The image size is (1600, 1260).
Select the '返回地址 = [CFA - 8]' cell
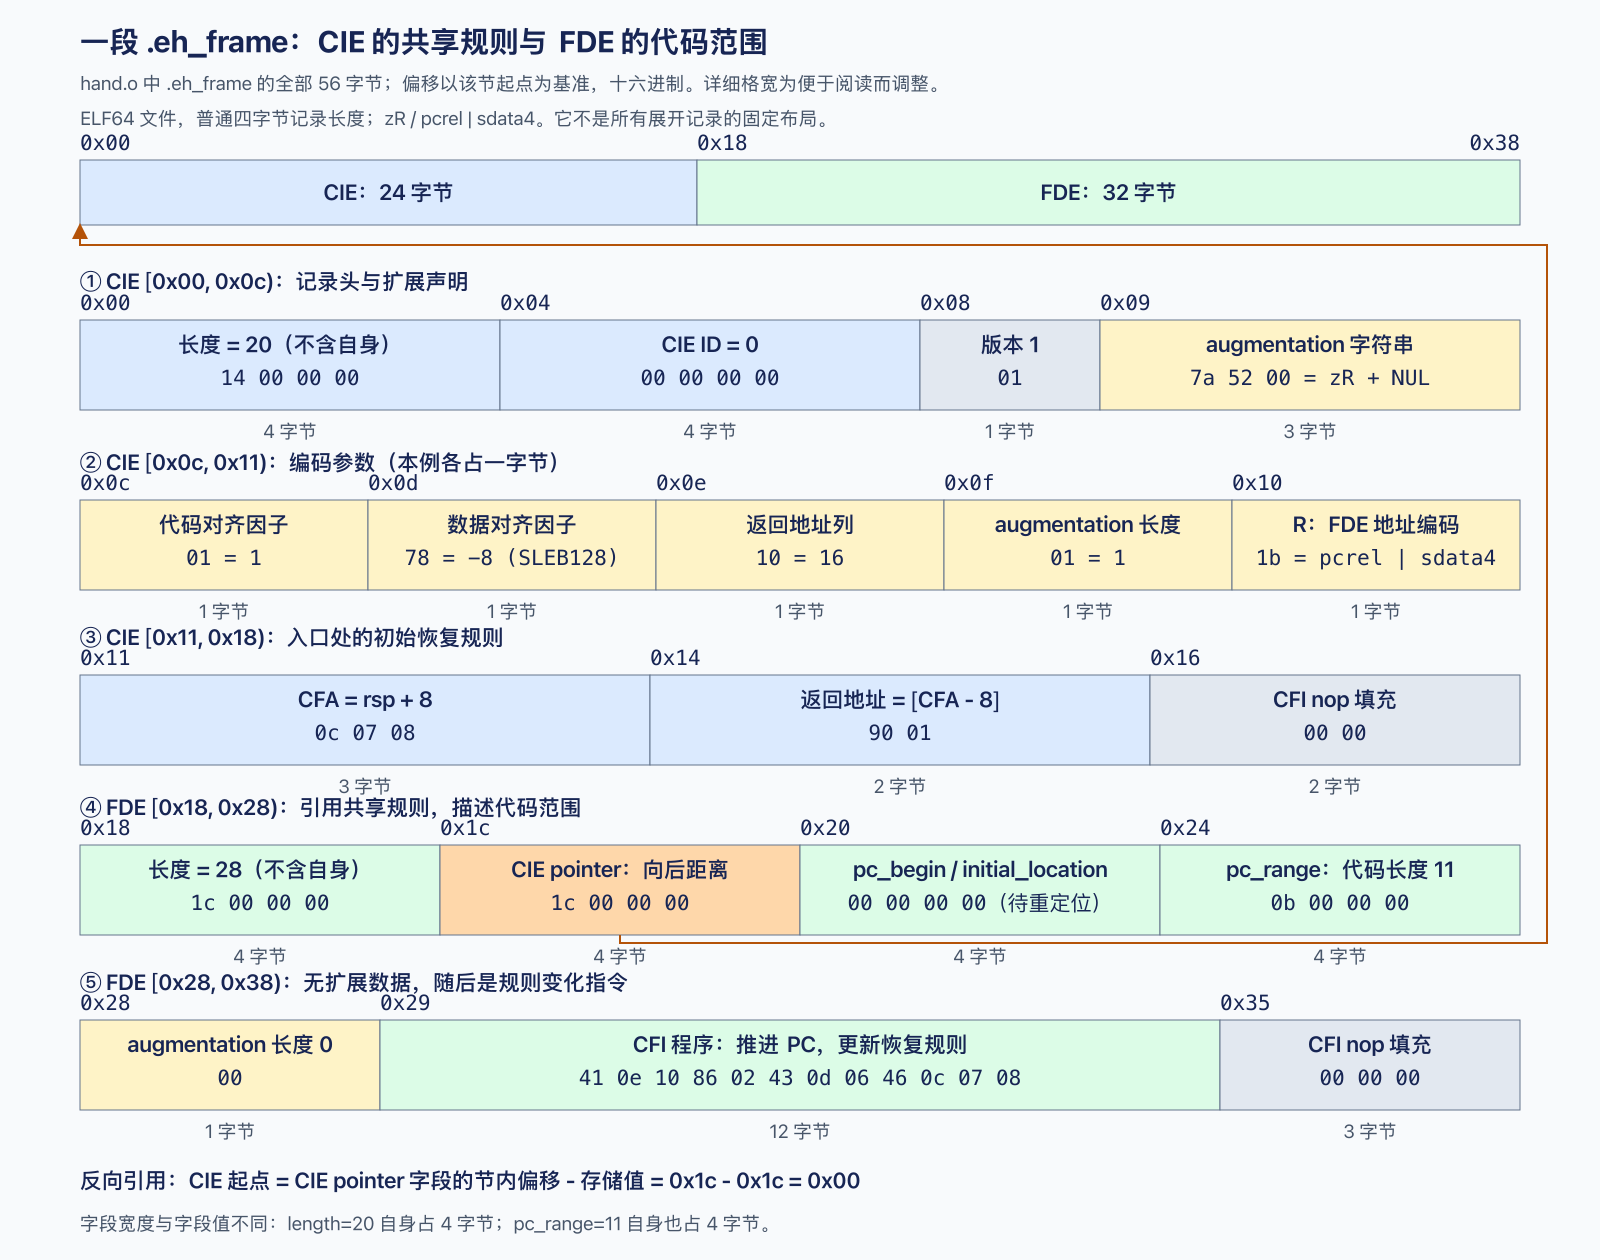coord(900,720)
